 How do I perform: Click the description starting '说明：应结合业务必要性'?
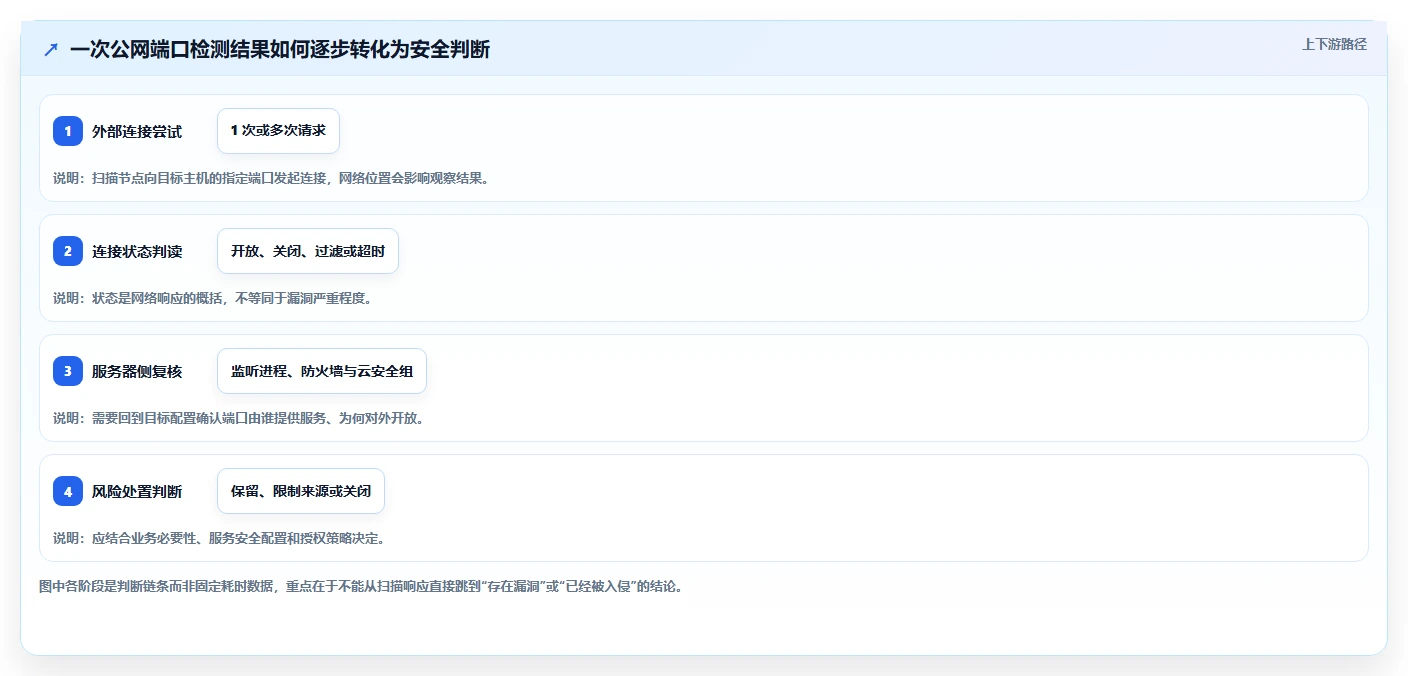[219, 538]
